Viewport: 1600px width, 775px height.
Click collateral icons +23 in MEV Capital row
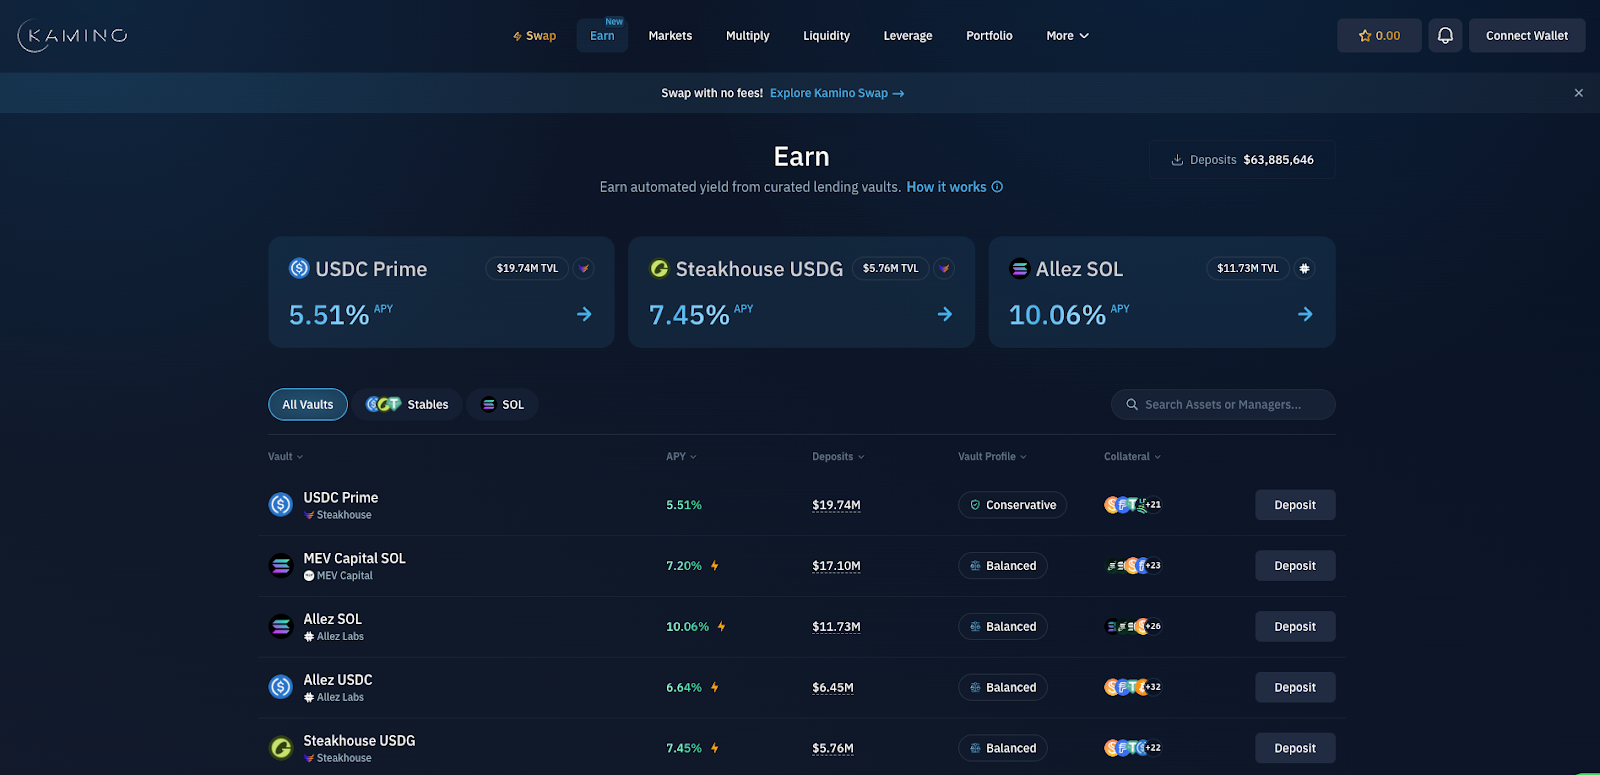click(1133, 566)
